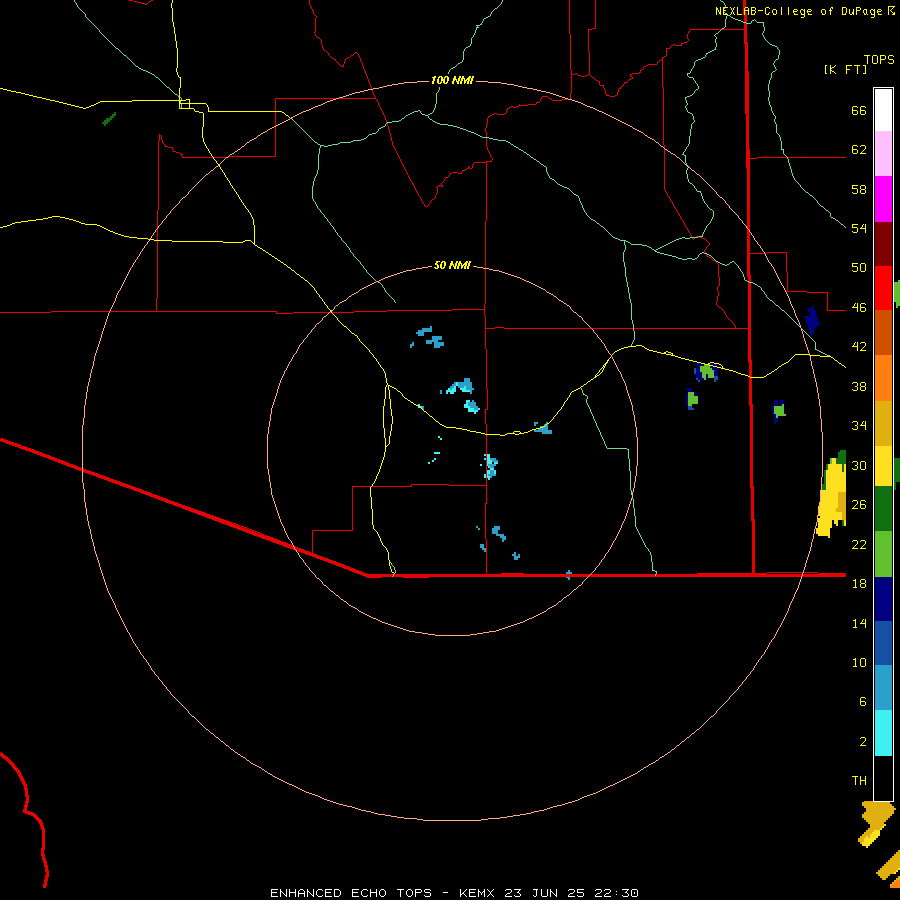The height and width of the screenshot is (900, 900).
Task: Click the "18" legend tick value
Action: (x=859, y=584)
